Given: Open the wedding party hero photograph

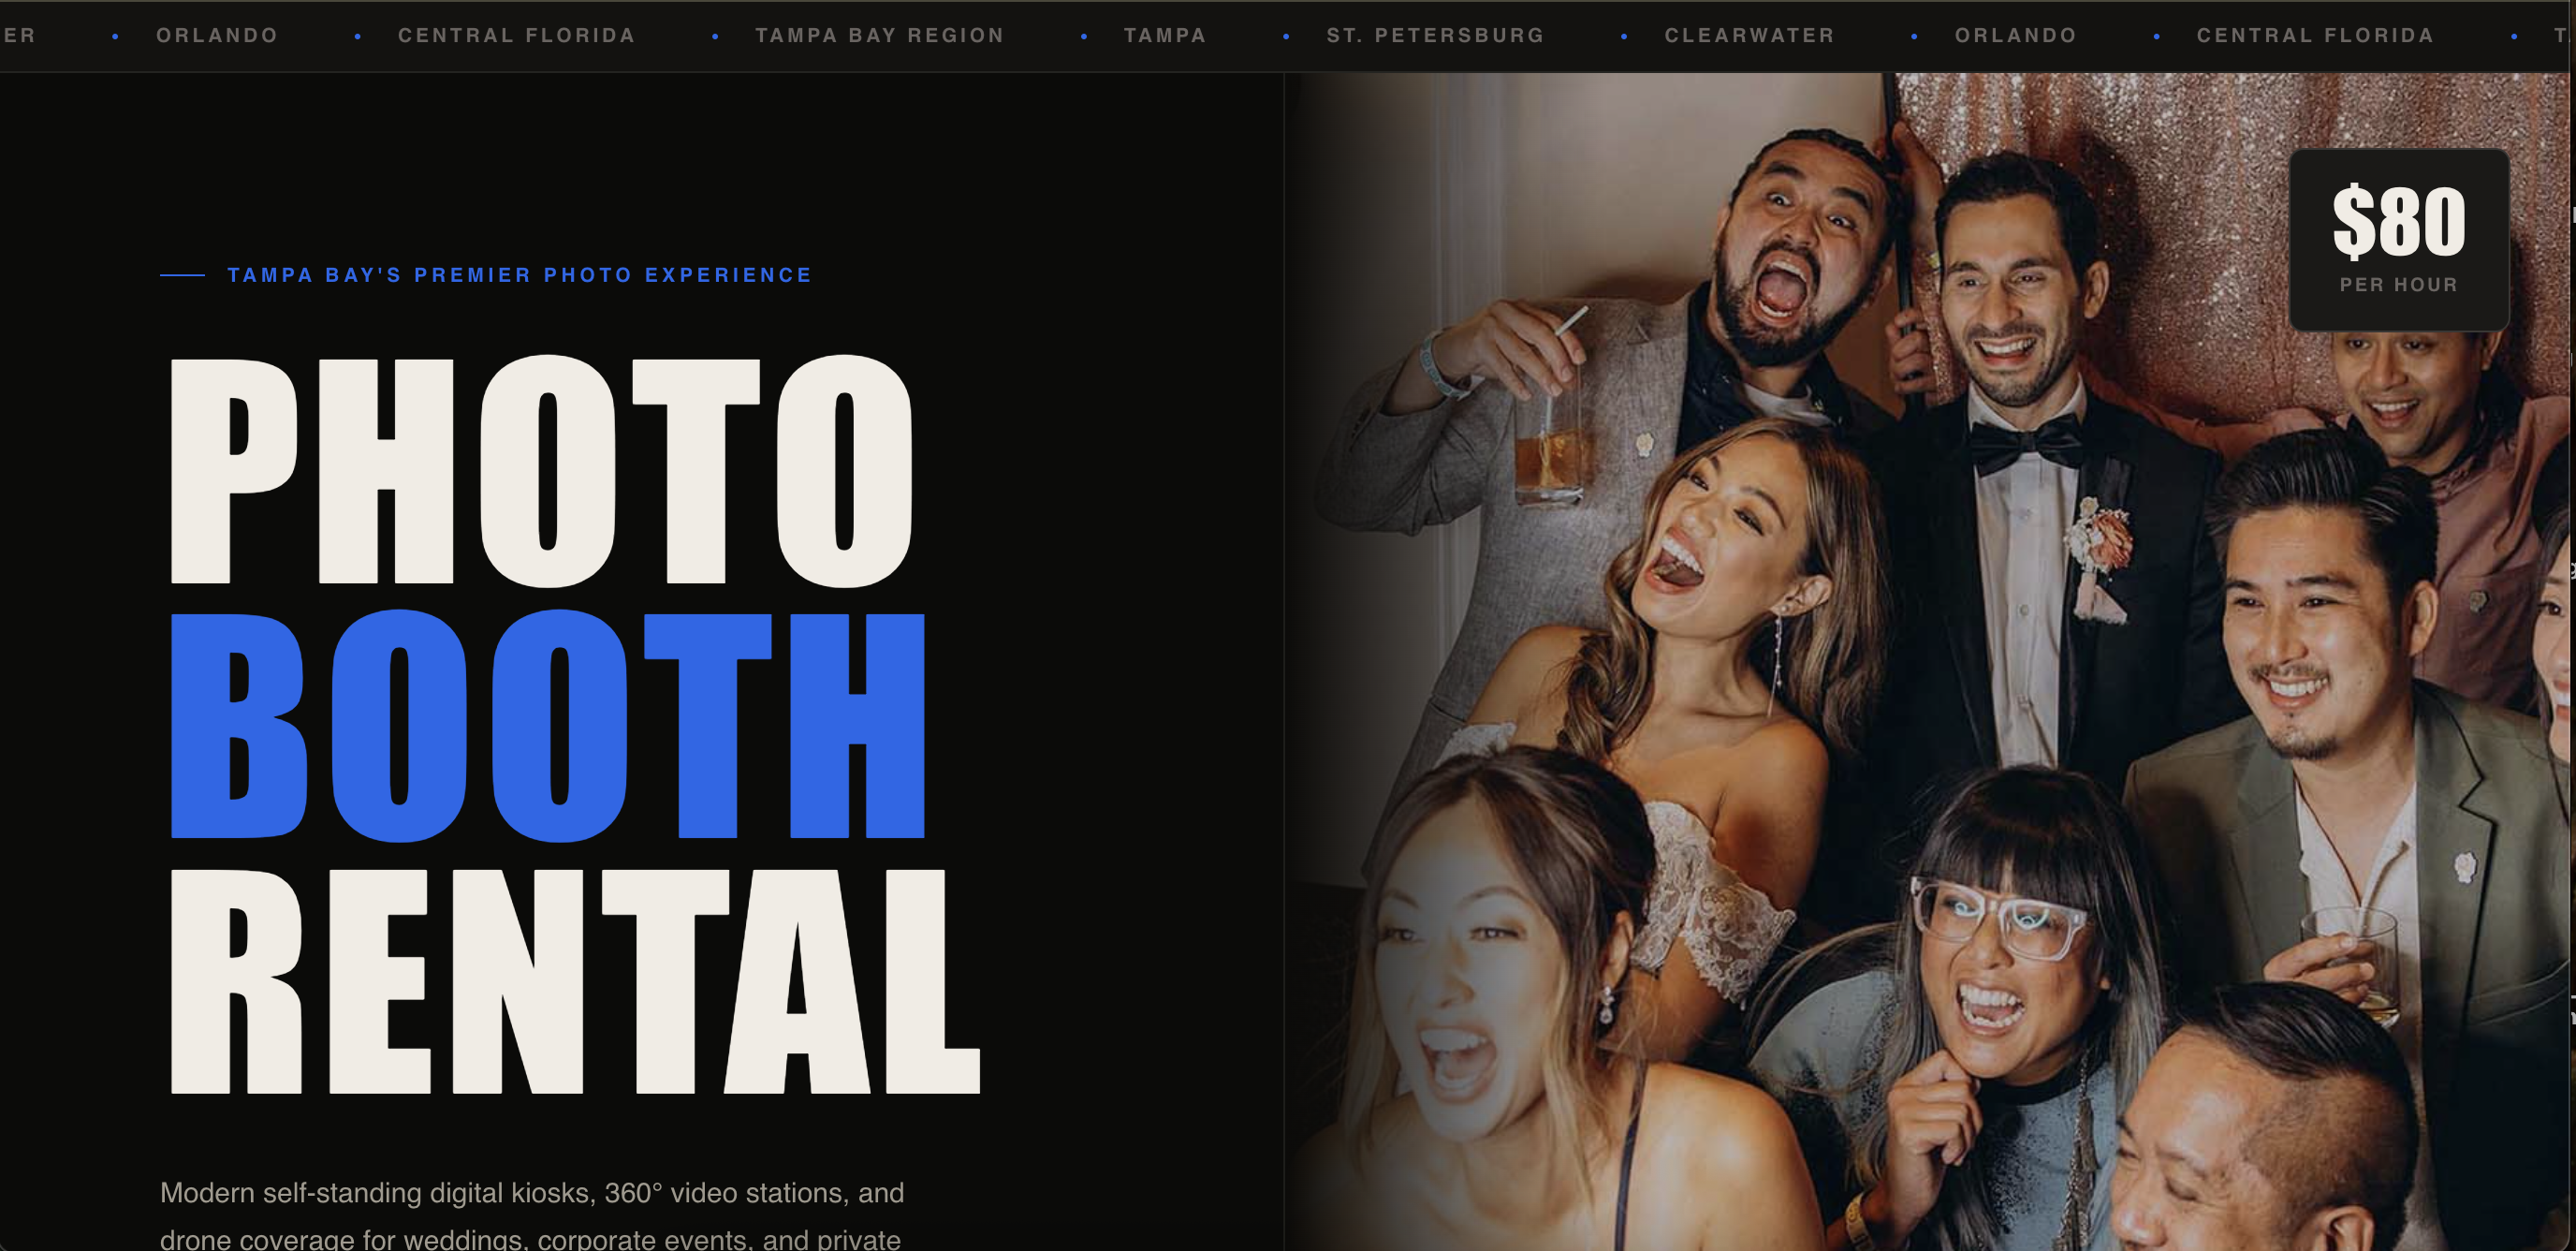Looking at the screenshot, I should [1928, 661].
